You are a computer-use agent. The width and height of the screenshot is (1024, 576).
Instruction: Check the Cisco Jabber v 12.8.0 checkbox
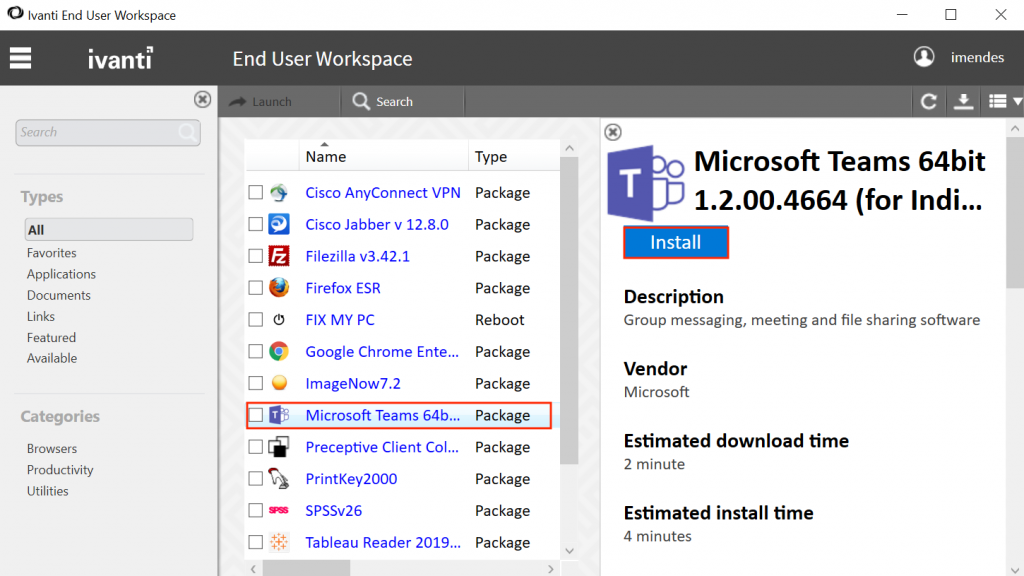click(x=255, y=225)
